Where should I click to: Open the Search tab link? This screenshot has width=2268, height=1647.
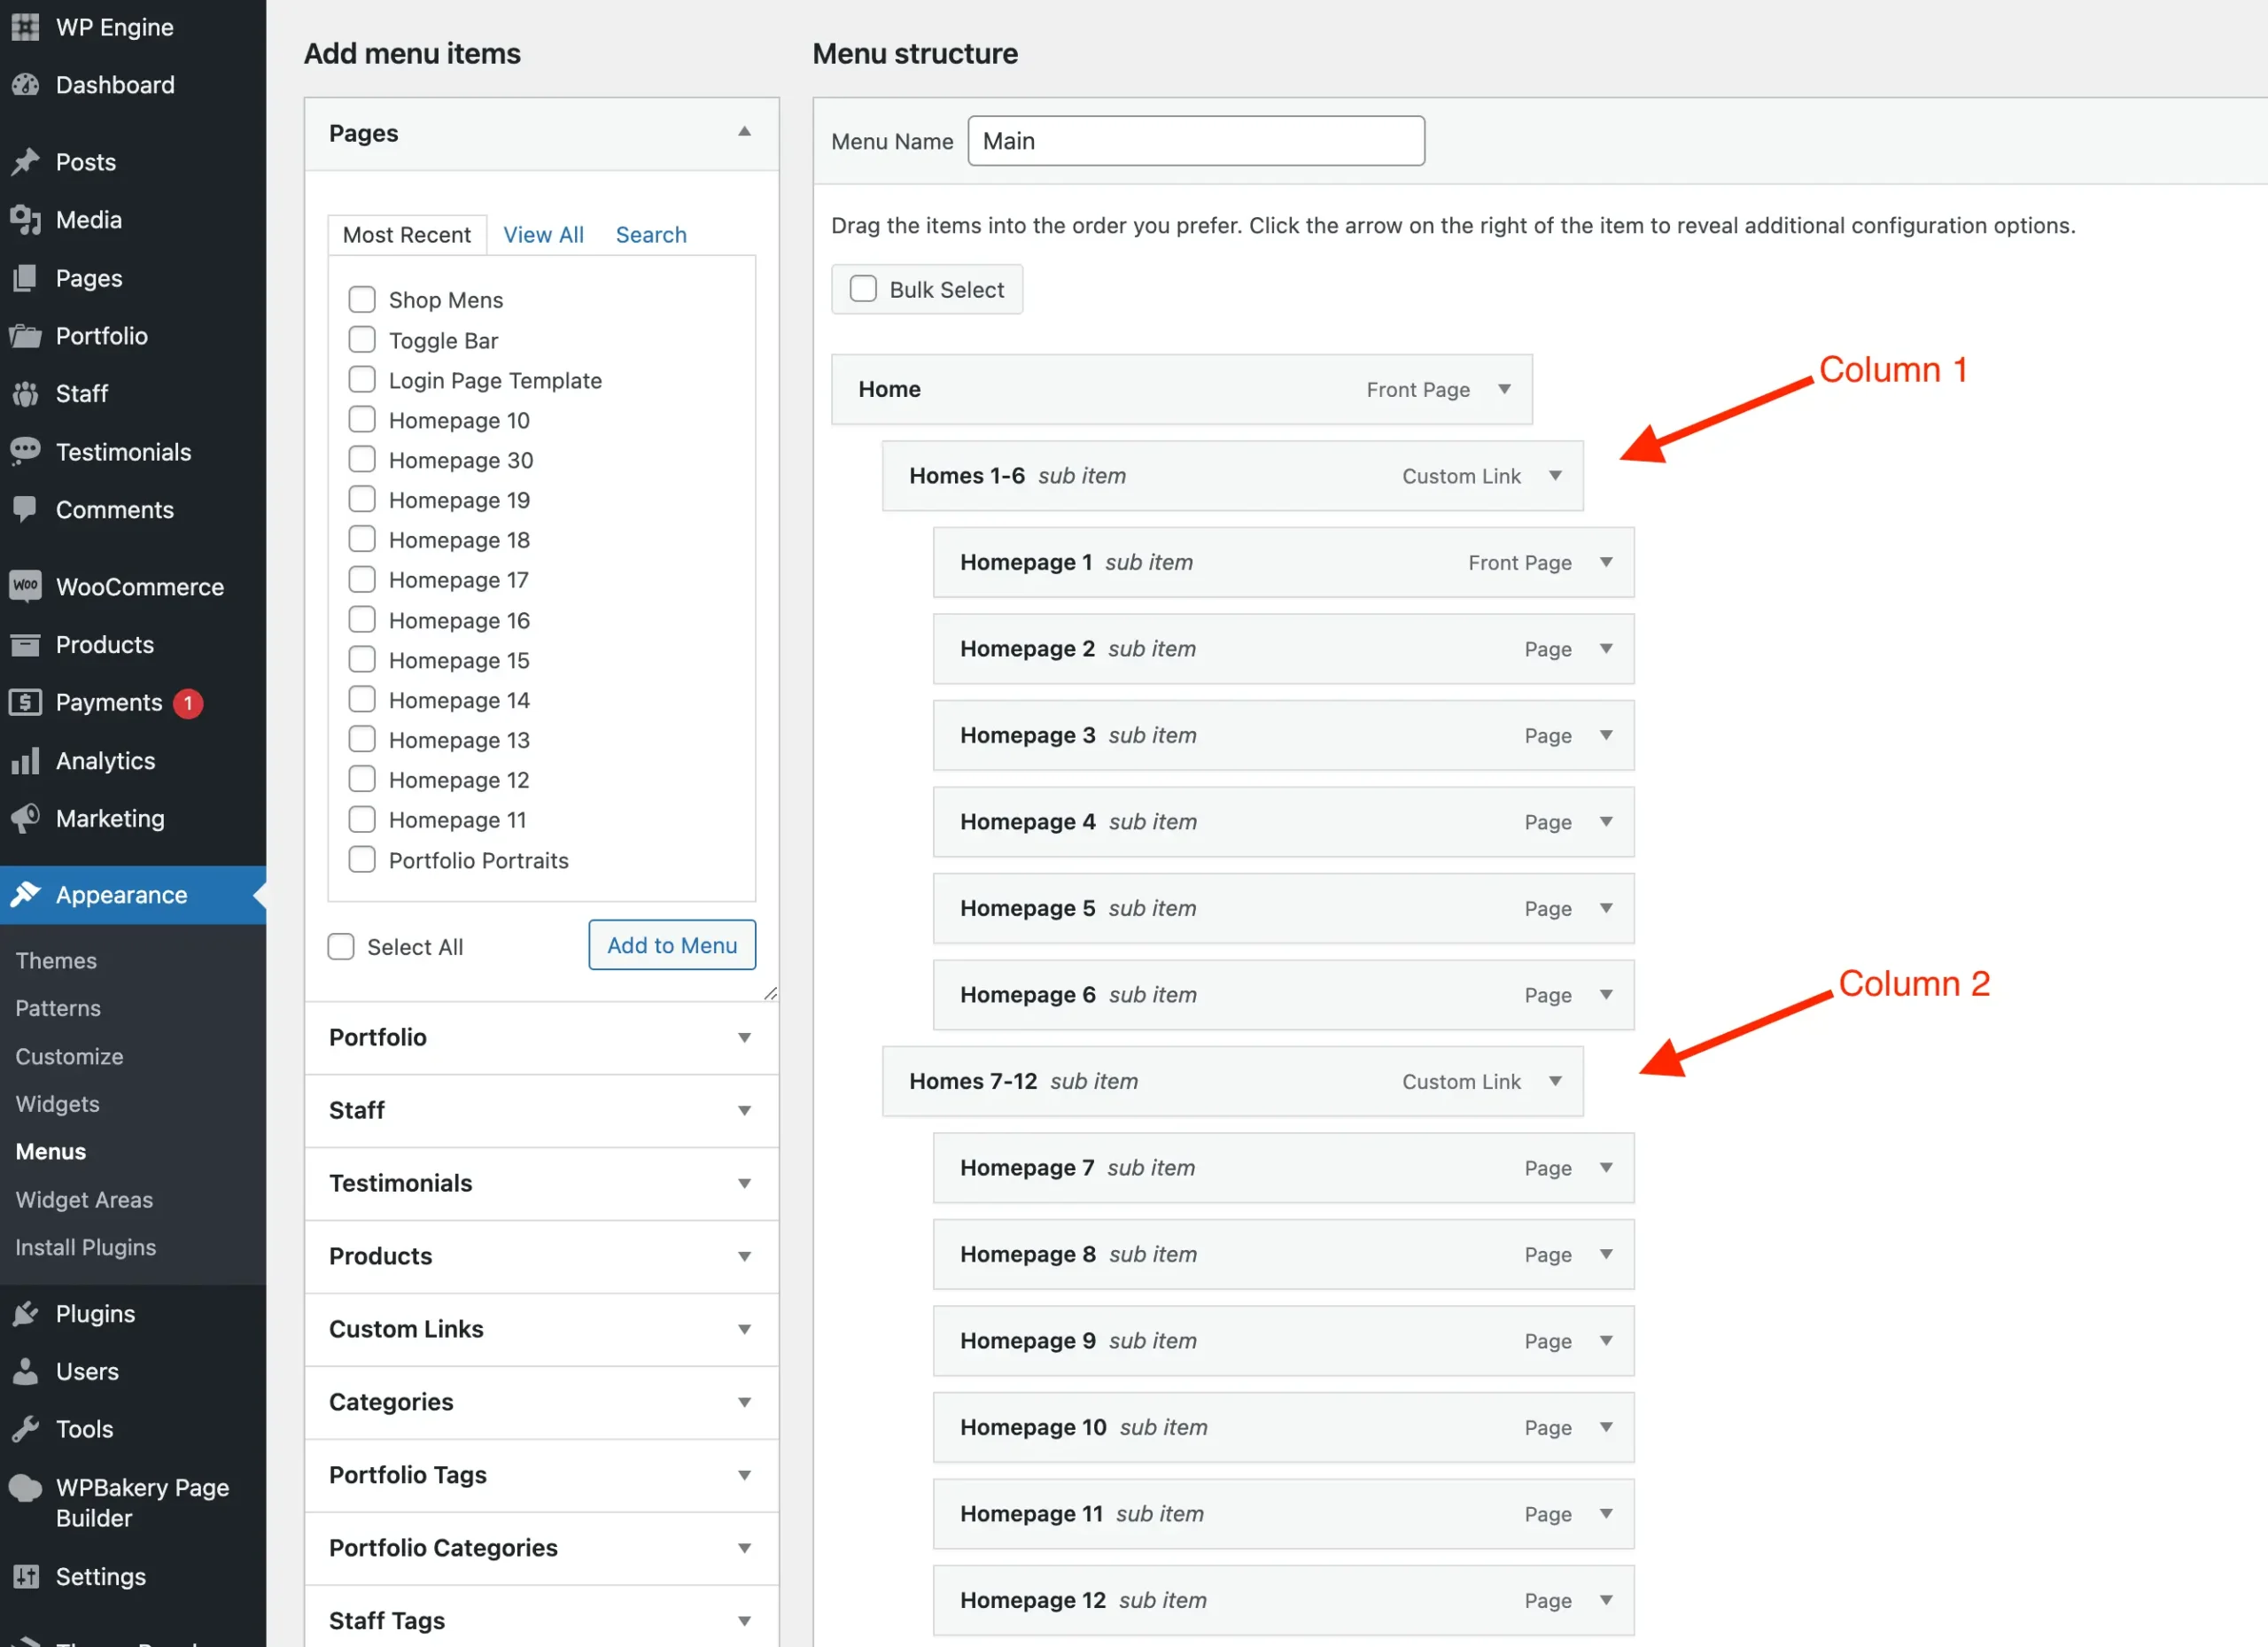651,234
